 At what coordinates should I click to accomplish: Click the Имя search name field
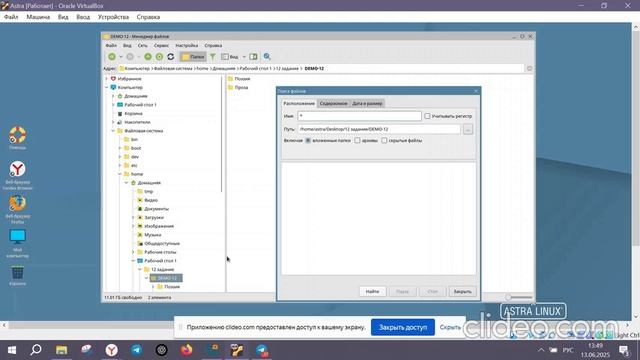359,116
